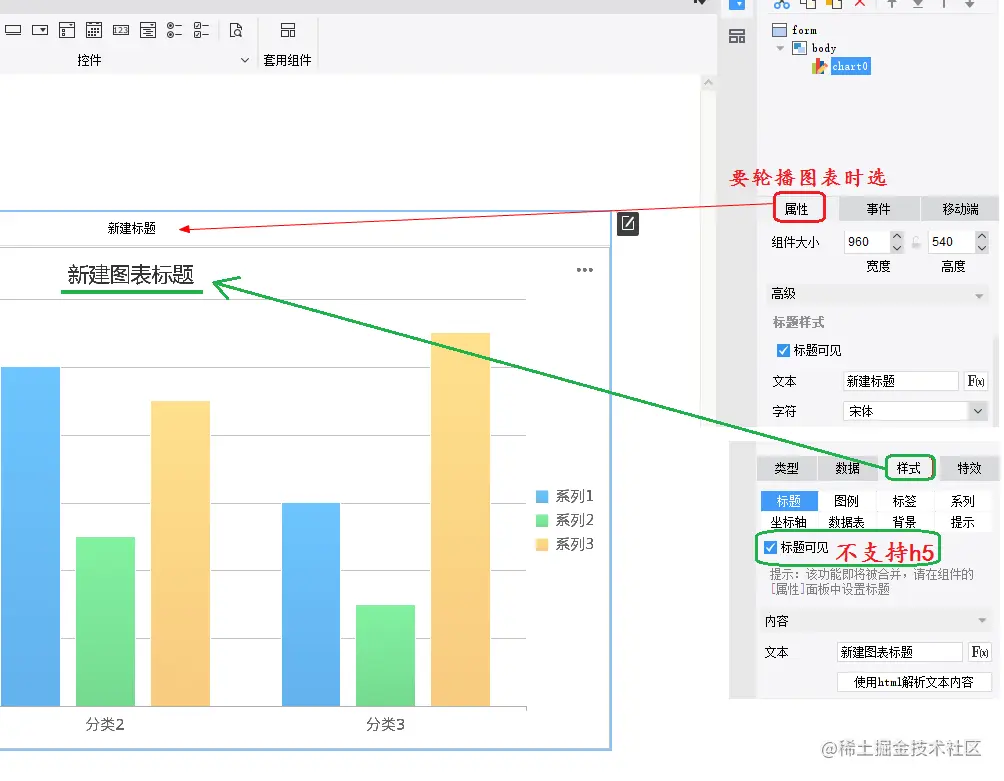Select the 提示 style sub-tab
1004x781 pixels.
[962, 522]
